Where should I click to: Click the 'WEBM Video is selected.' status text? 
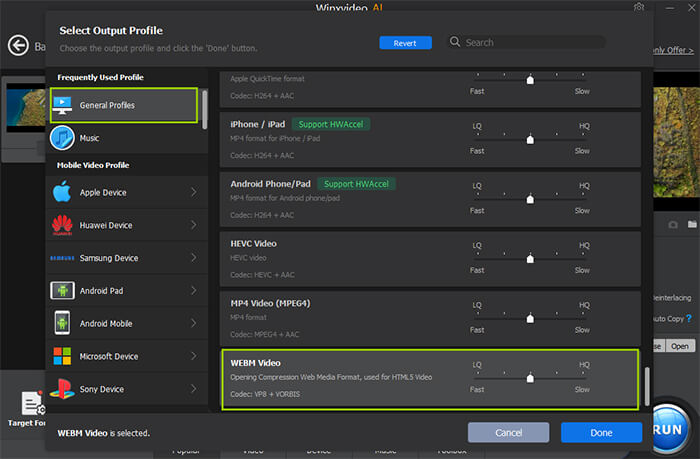104,433
